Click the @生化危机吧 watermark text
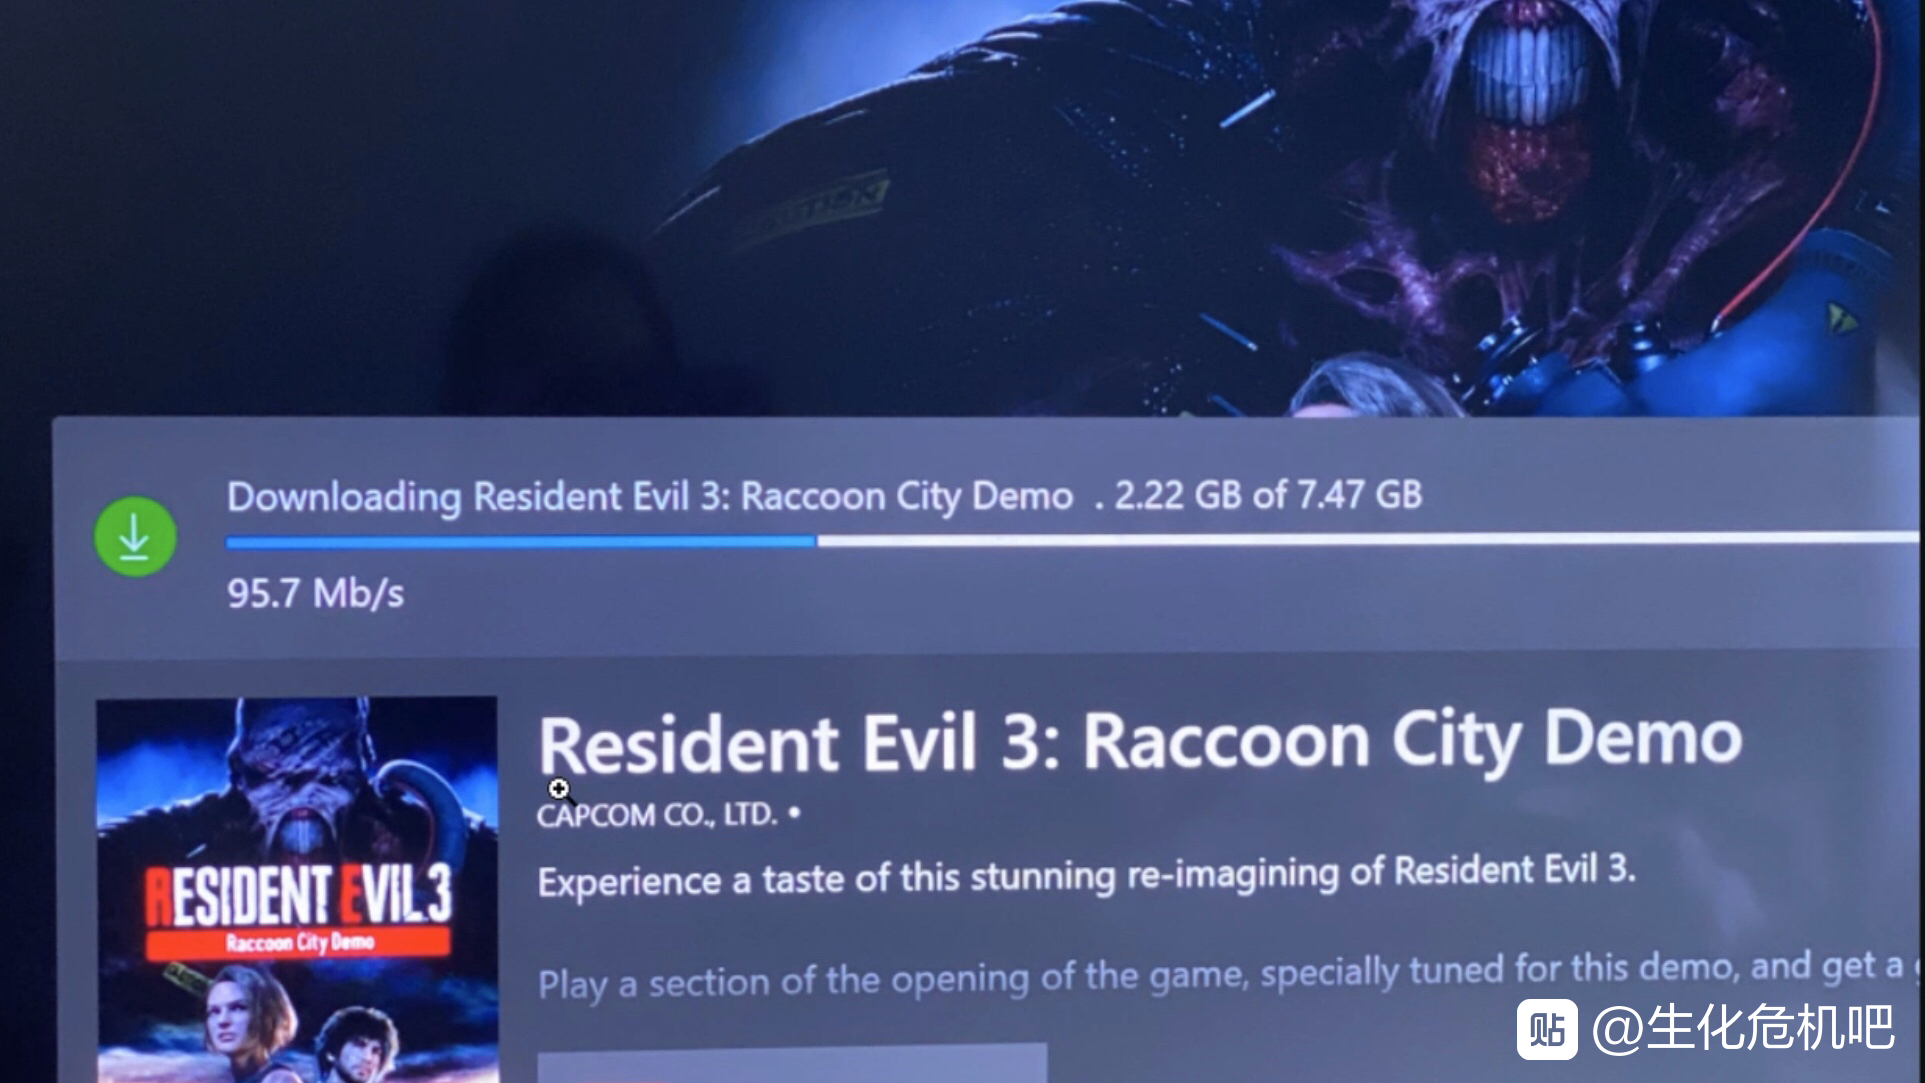 [1743, 1029]
